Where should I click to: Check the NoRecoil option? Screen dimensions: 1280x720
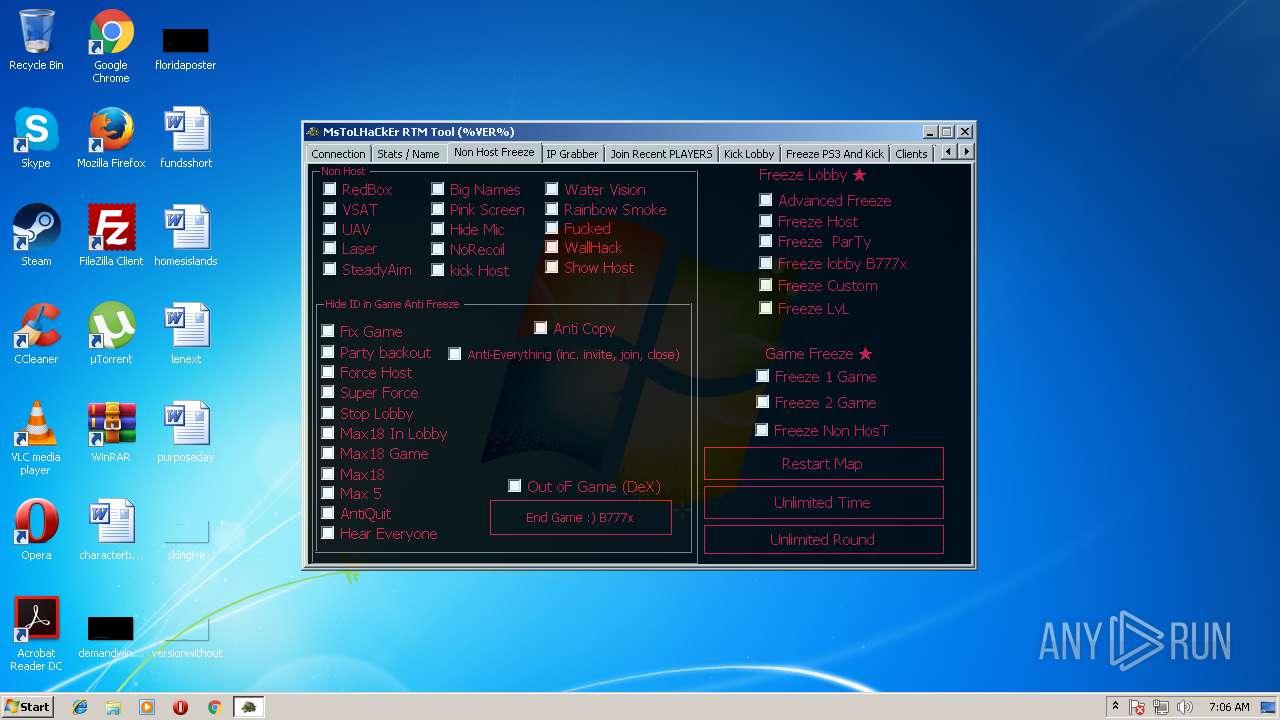click(438, 249)
